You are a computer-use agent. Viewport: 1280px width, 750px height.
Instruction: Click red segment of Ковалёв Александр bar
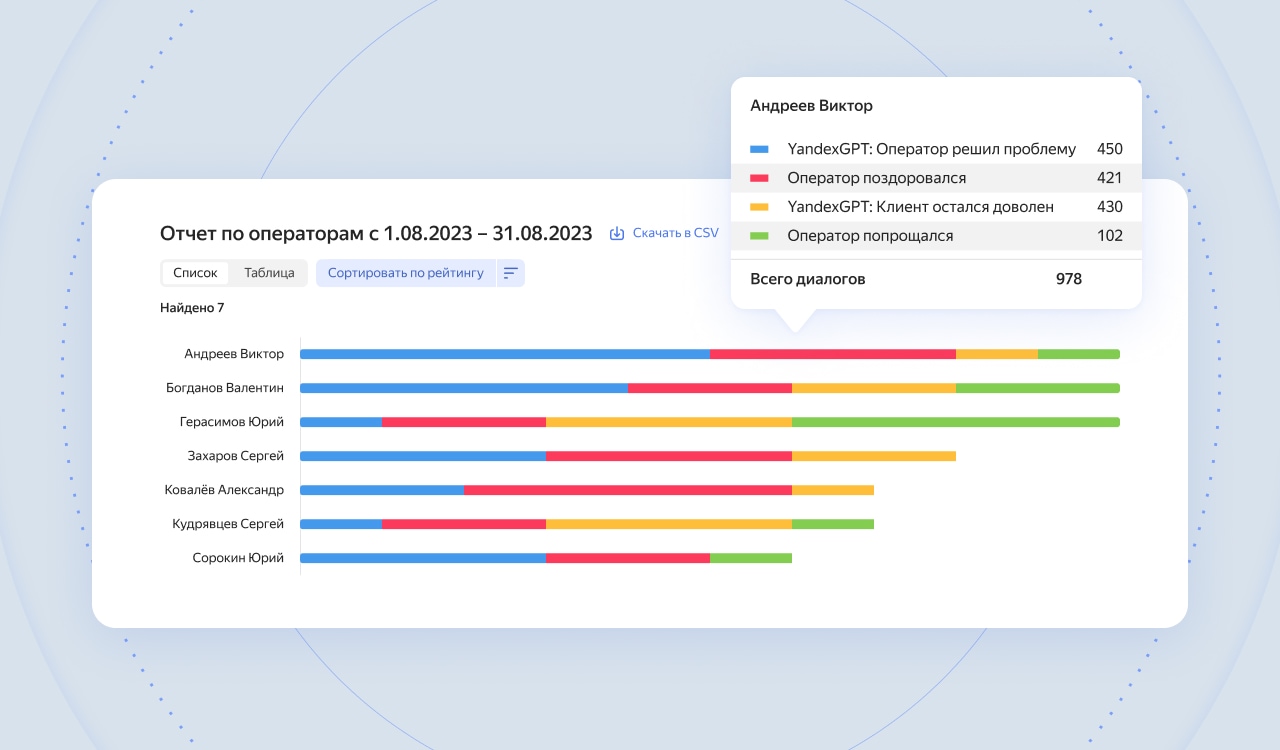coord(628,490)
